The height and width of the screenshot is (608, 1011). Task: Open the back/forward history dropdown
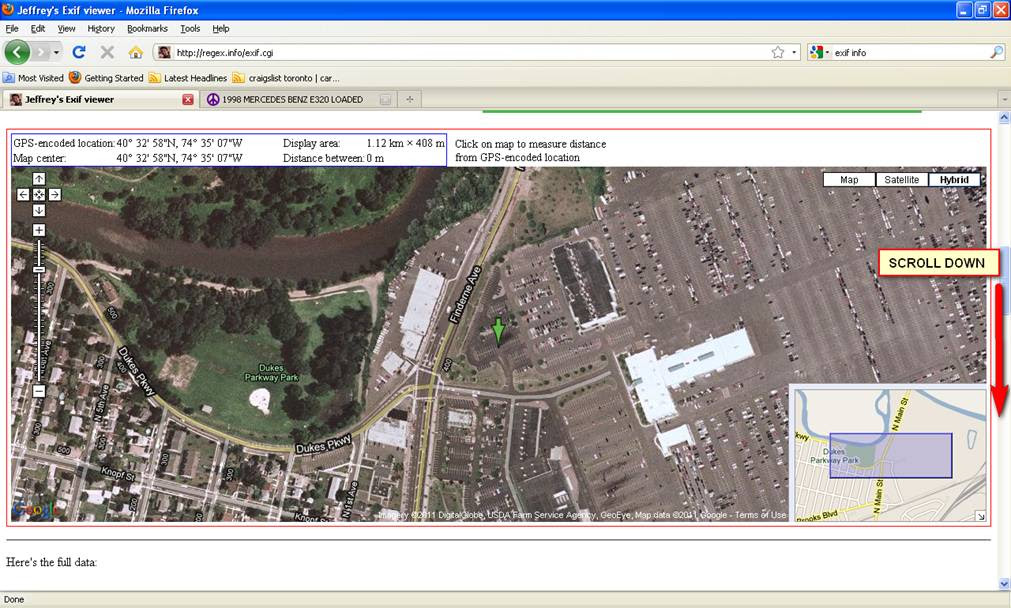(x=57, y=52)
